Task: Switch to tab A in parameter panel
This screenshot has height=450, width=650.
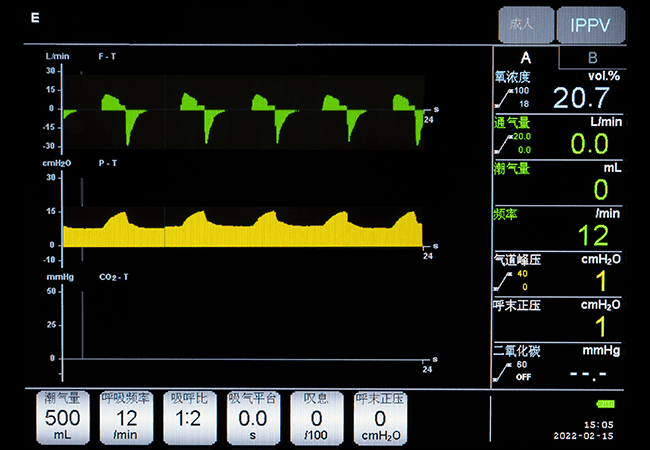Action: click(x=525, y=57)
